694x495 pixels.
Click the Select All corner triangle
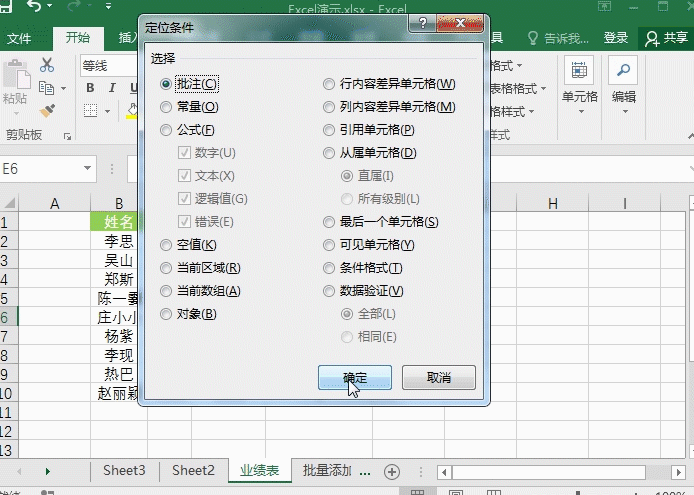pos(9,203)
